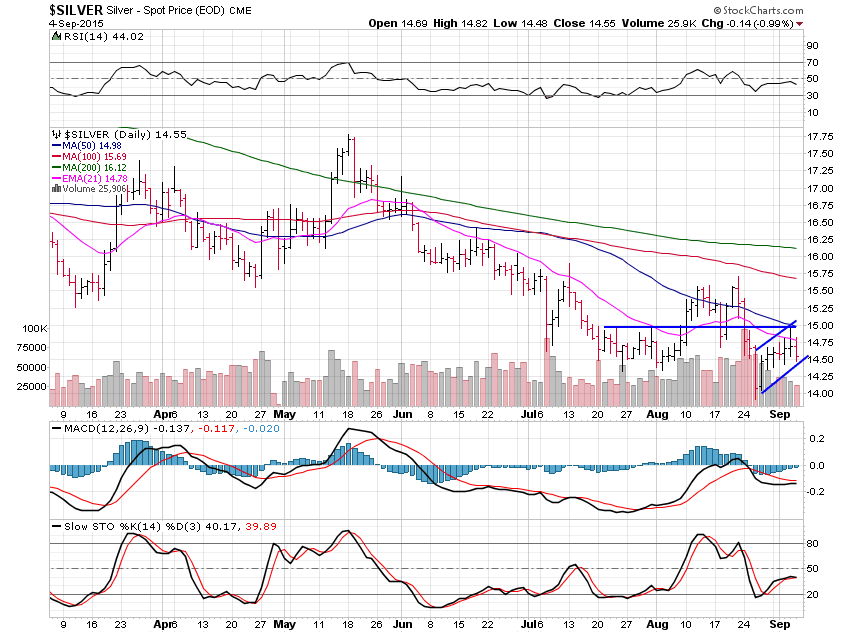Viewport: 850px width, 633px height.
Task: Click the 25000 volume axis label
Action: click(x=32, y=386)
